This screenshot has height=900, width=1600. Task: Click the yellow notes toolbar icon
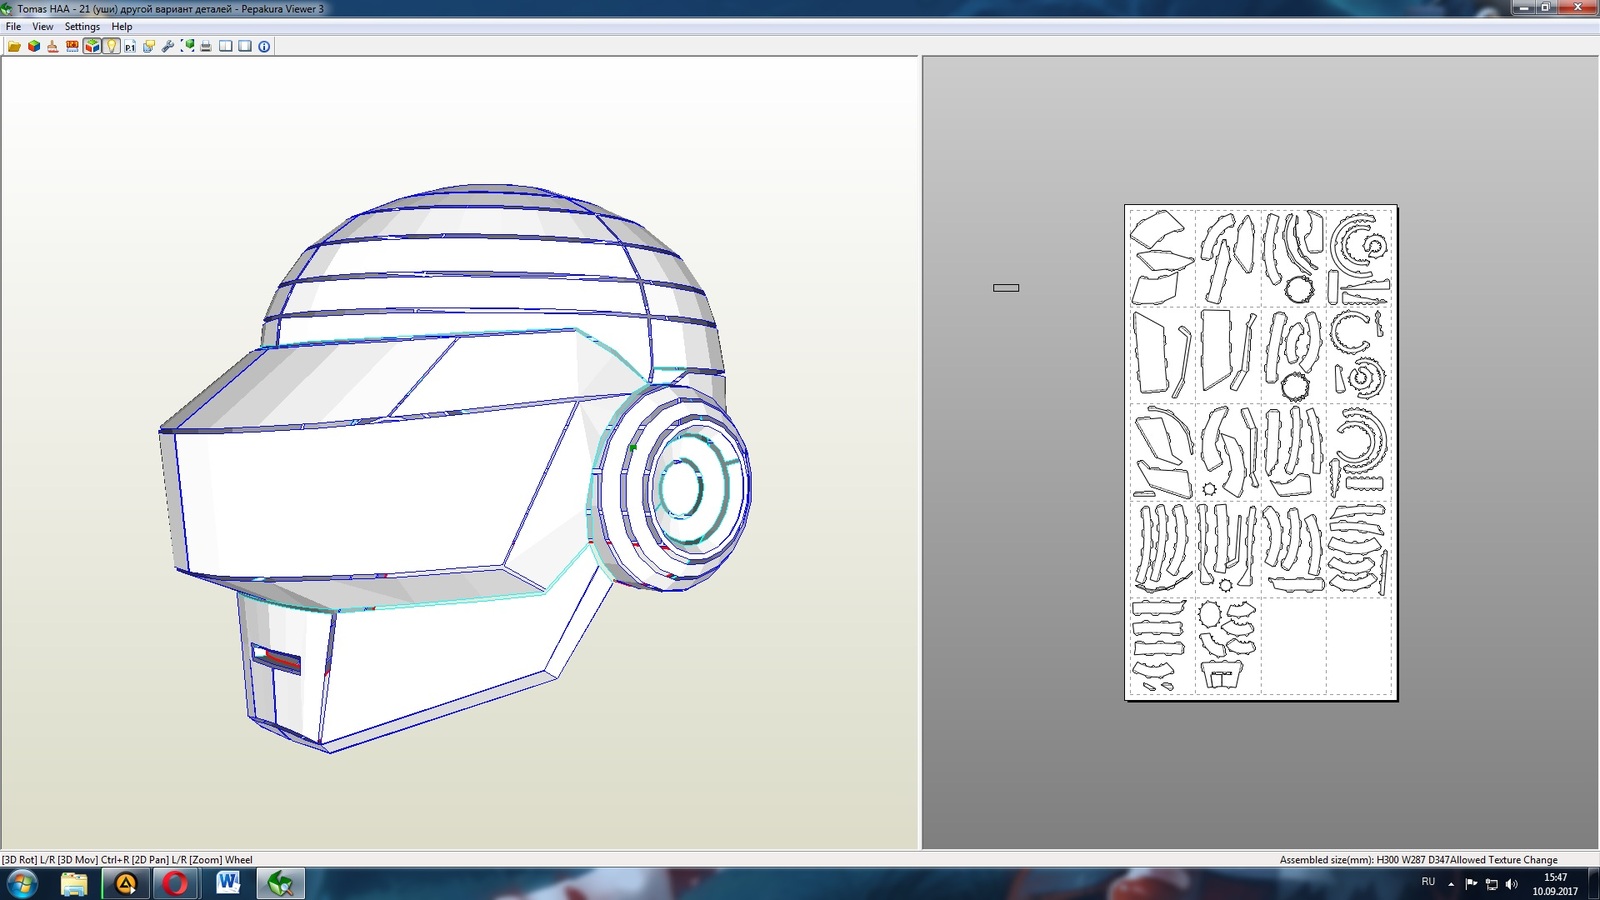pos(148,46)
